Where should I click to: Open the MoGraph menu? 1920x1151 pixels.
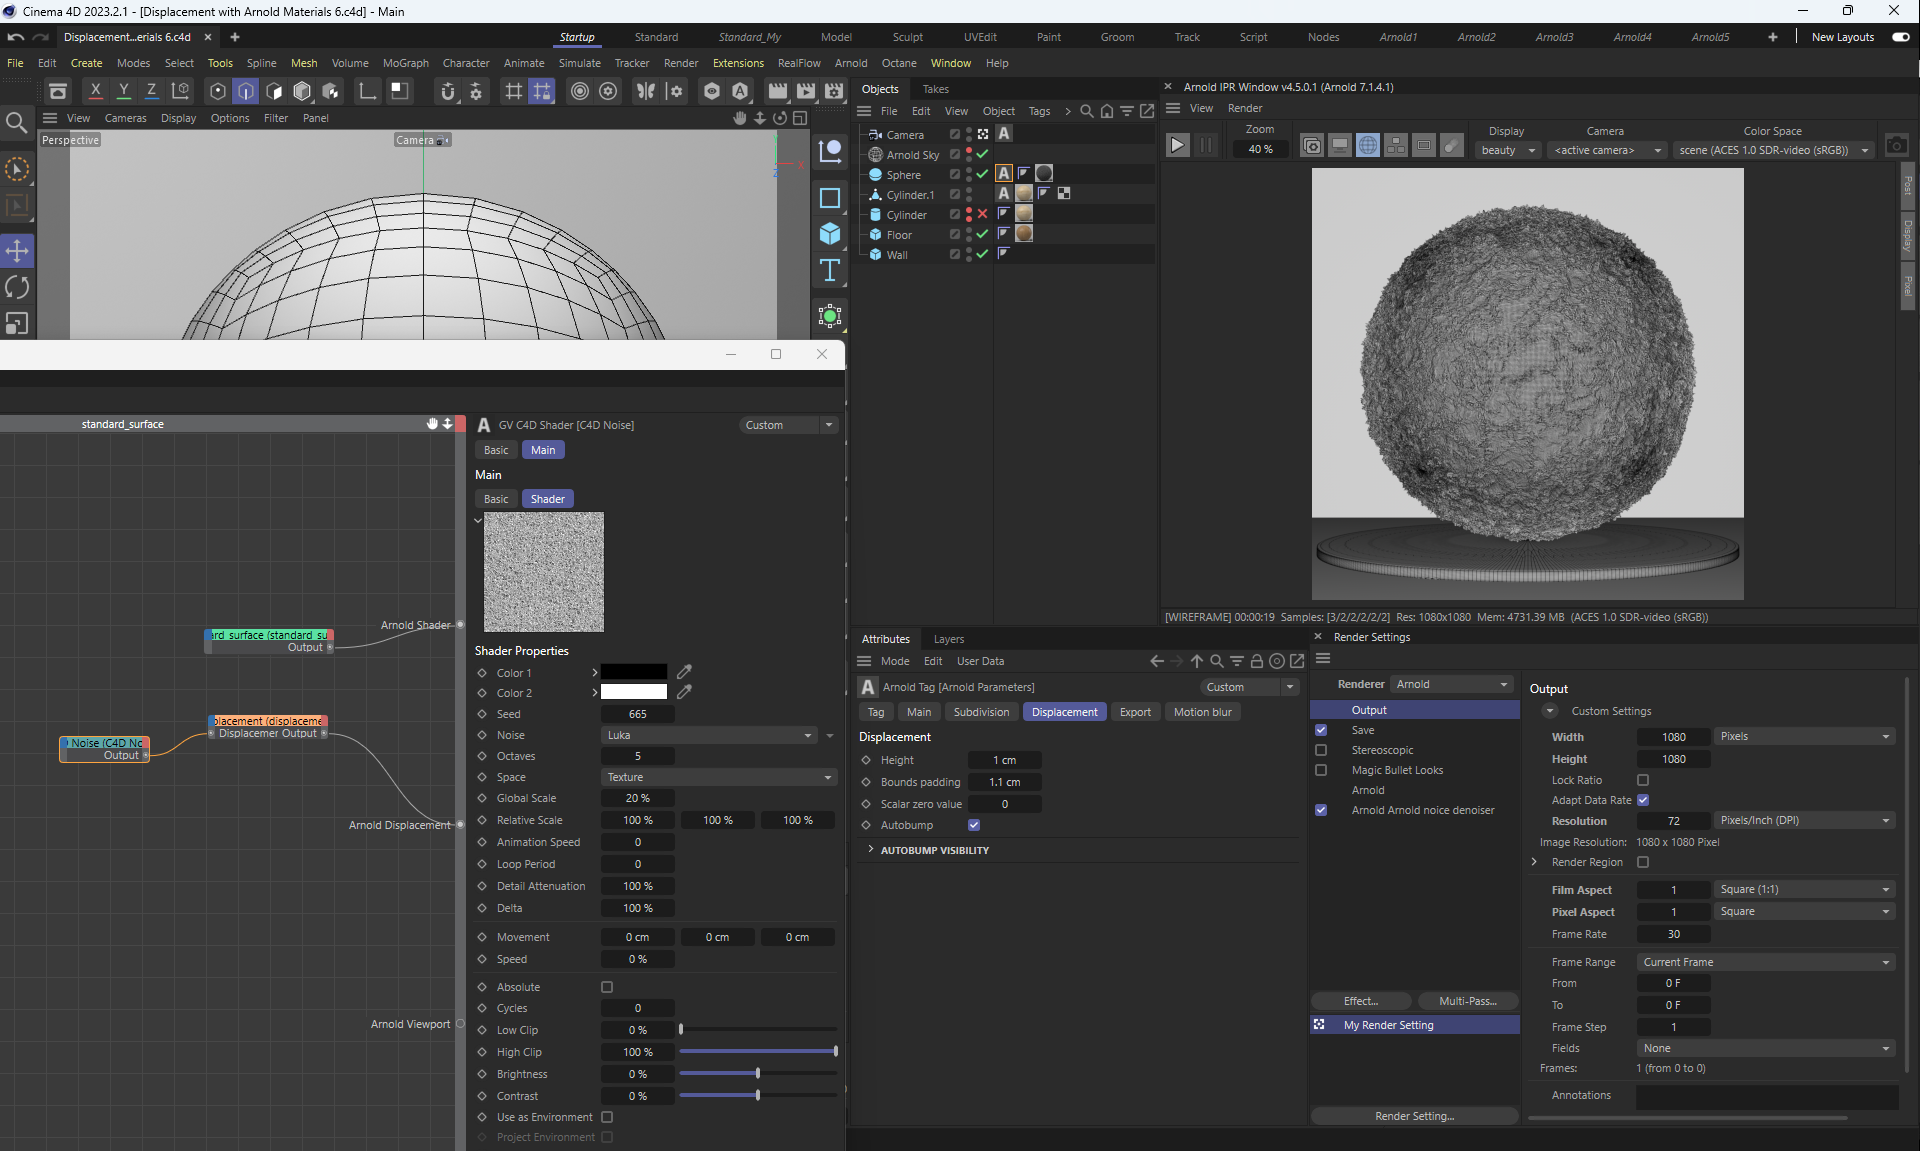pyautogui.click(x=405, y=63)
